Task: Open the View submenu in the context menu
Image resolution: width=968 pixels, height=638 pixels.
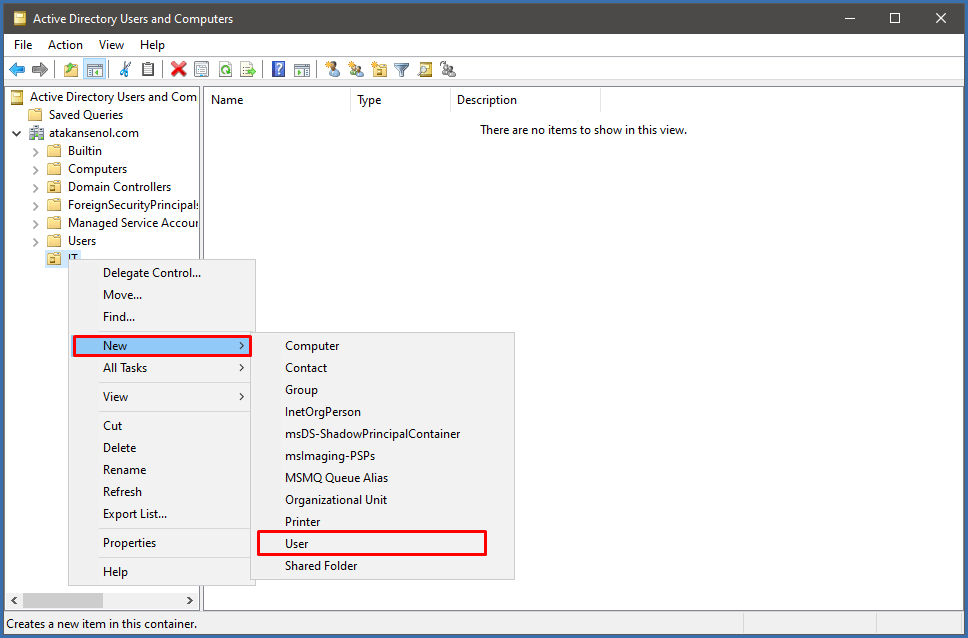Action: 162,397
